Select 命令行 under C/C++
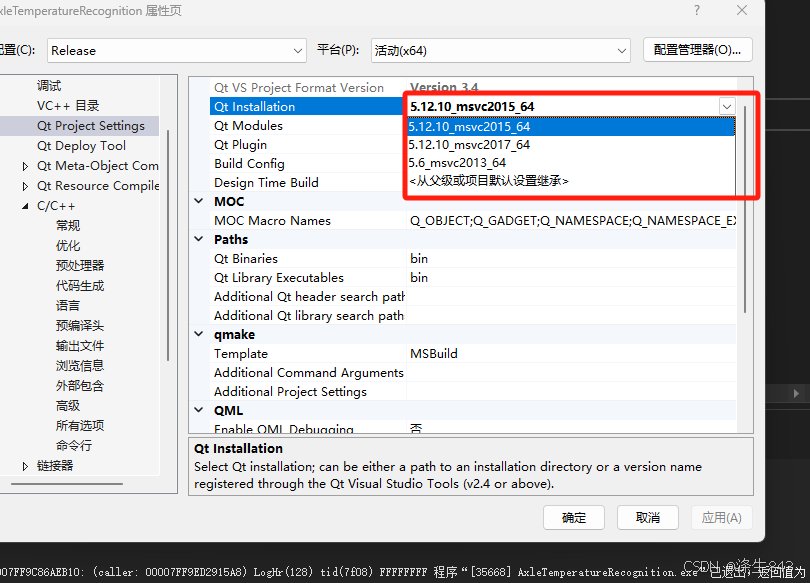 [x=74, y=446]
